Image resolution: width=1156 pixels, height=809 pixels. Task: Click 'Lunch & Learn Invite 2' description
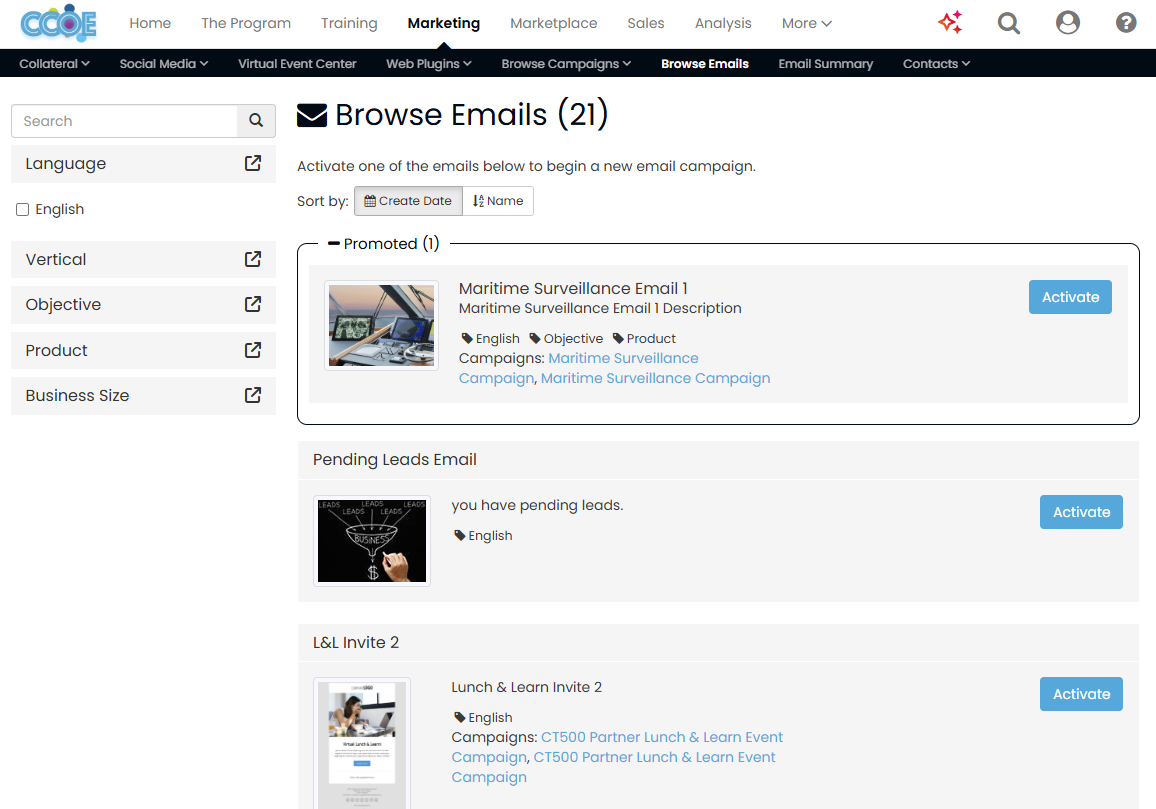pos(526,687)
